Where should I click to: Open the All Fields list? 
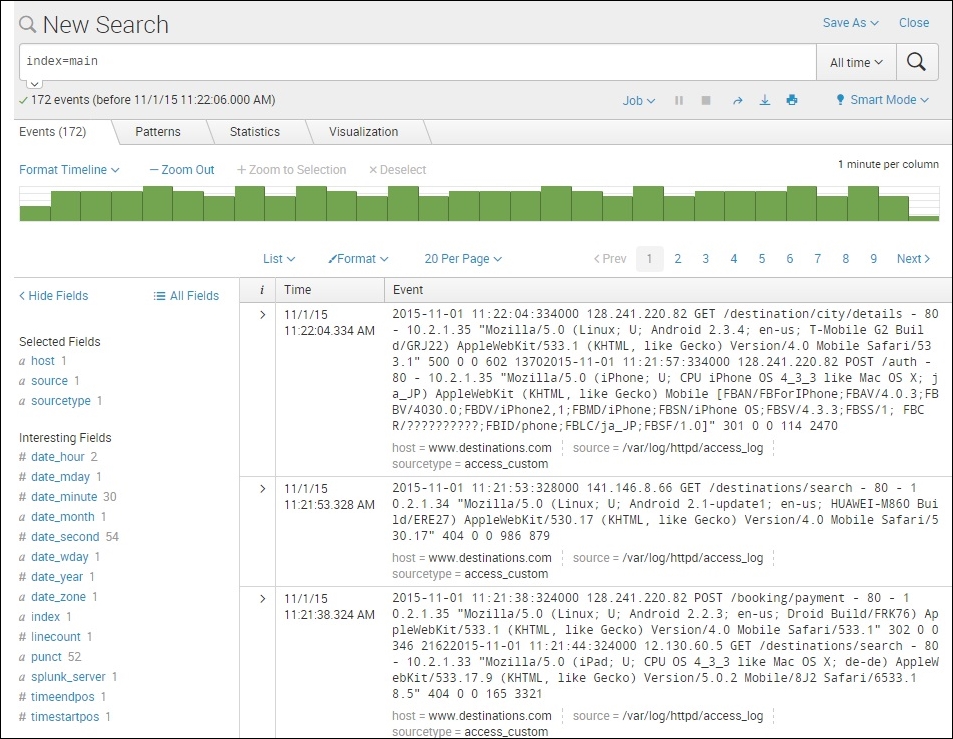click(186, 296)
